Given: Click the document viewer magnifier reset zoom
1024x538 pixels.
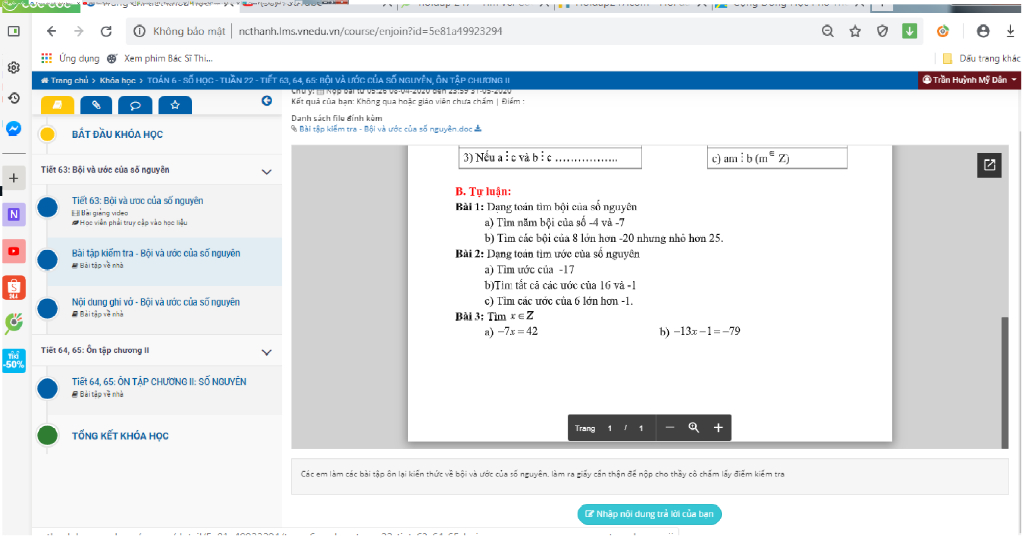Looking at the screenshot, I should pyautogui.click(x=694, y=428).
